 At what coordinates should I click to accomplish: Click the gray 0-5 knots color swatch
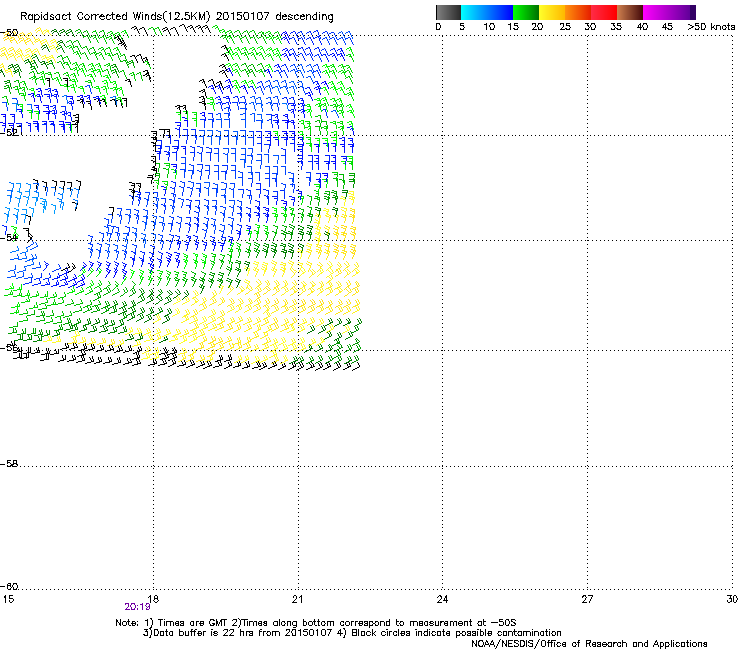(448, 12)
